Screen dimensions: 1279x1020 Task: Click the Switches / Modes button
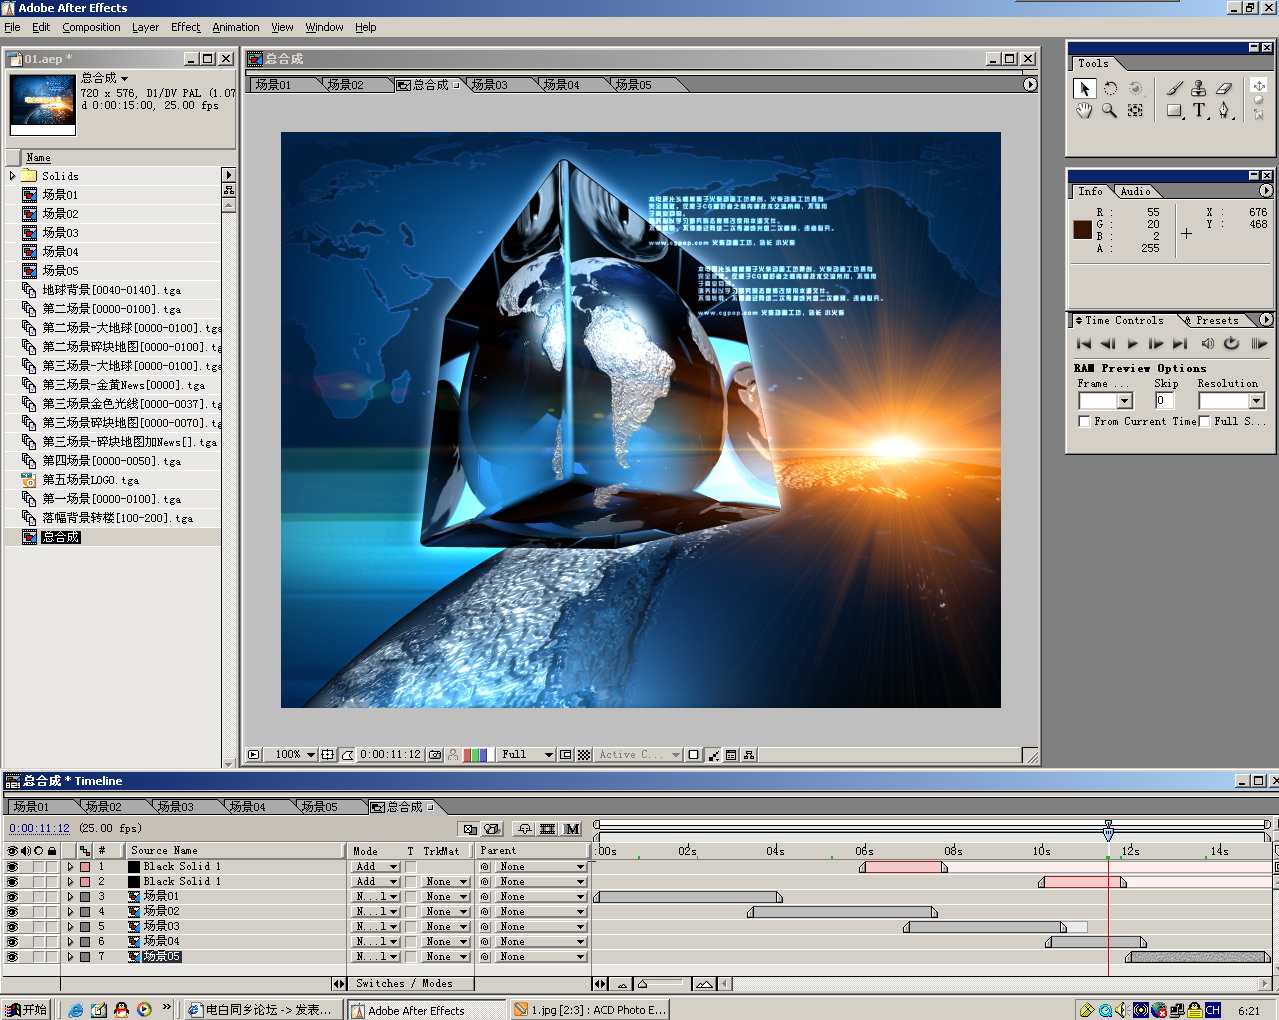[x=404, y=984]
